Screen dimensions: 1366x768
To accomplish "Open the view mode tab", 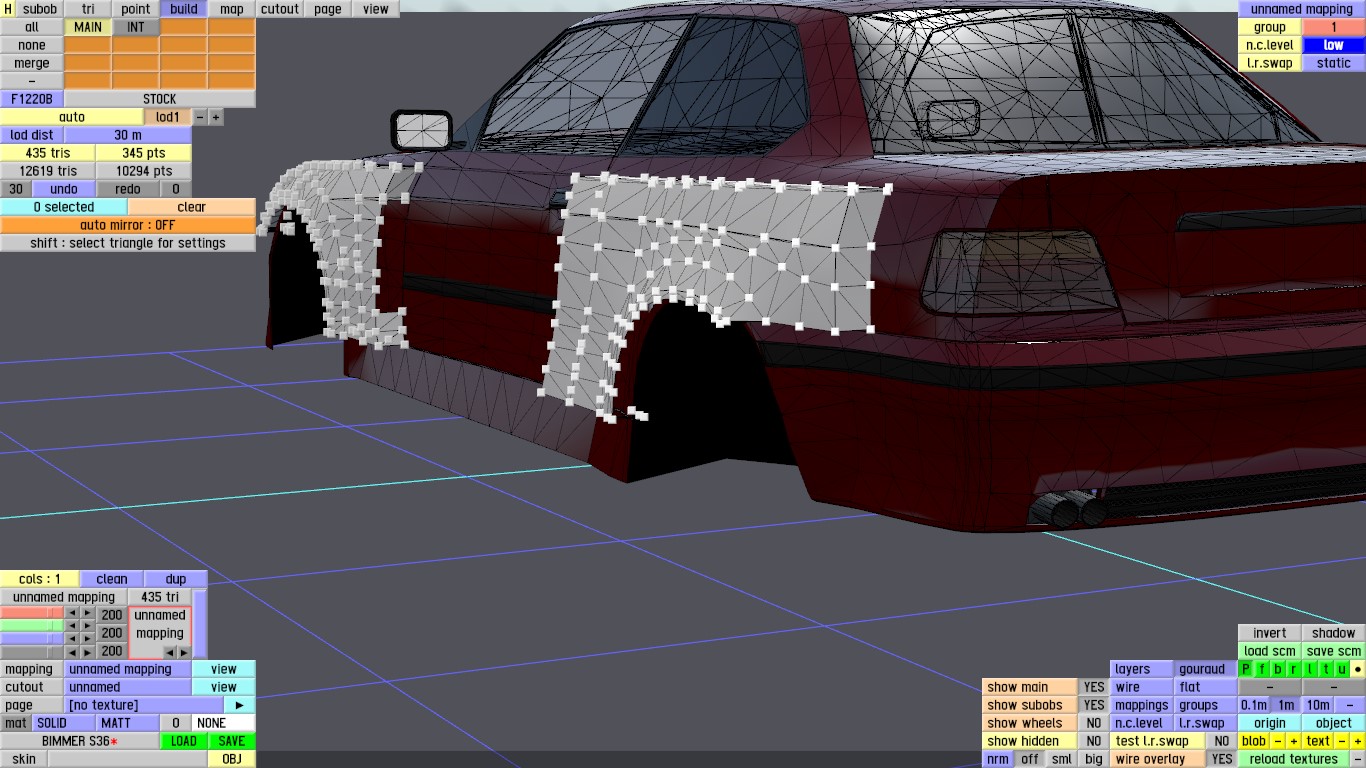I will pos(376,9).
